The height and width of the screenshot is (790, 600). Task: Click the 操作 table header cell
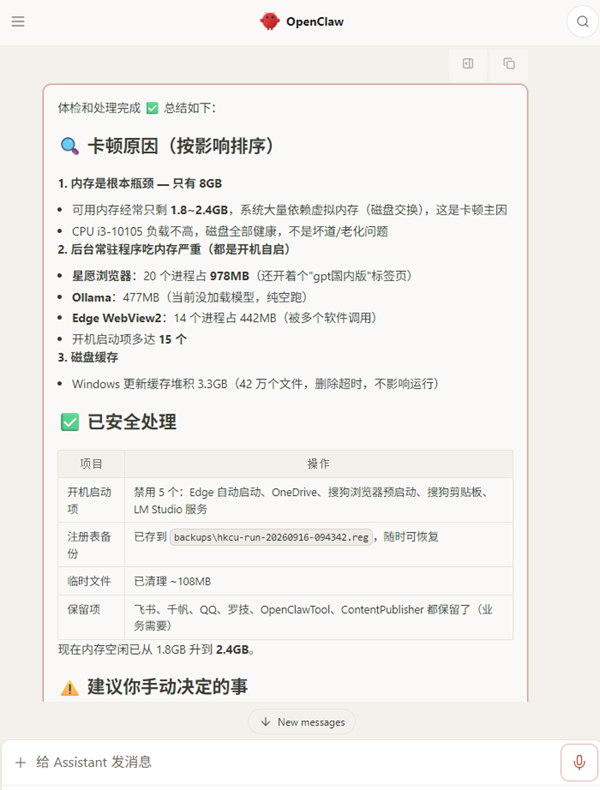(318, 464)
